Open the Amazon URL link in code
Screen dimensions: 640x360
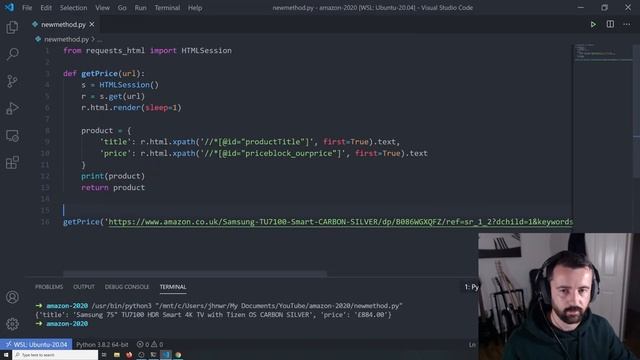point(340,222)
